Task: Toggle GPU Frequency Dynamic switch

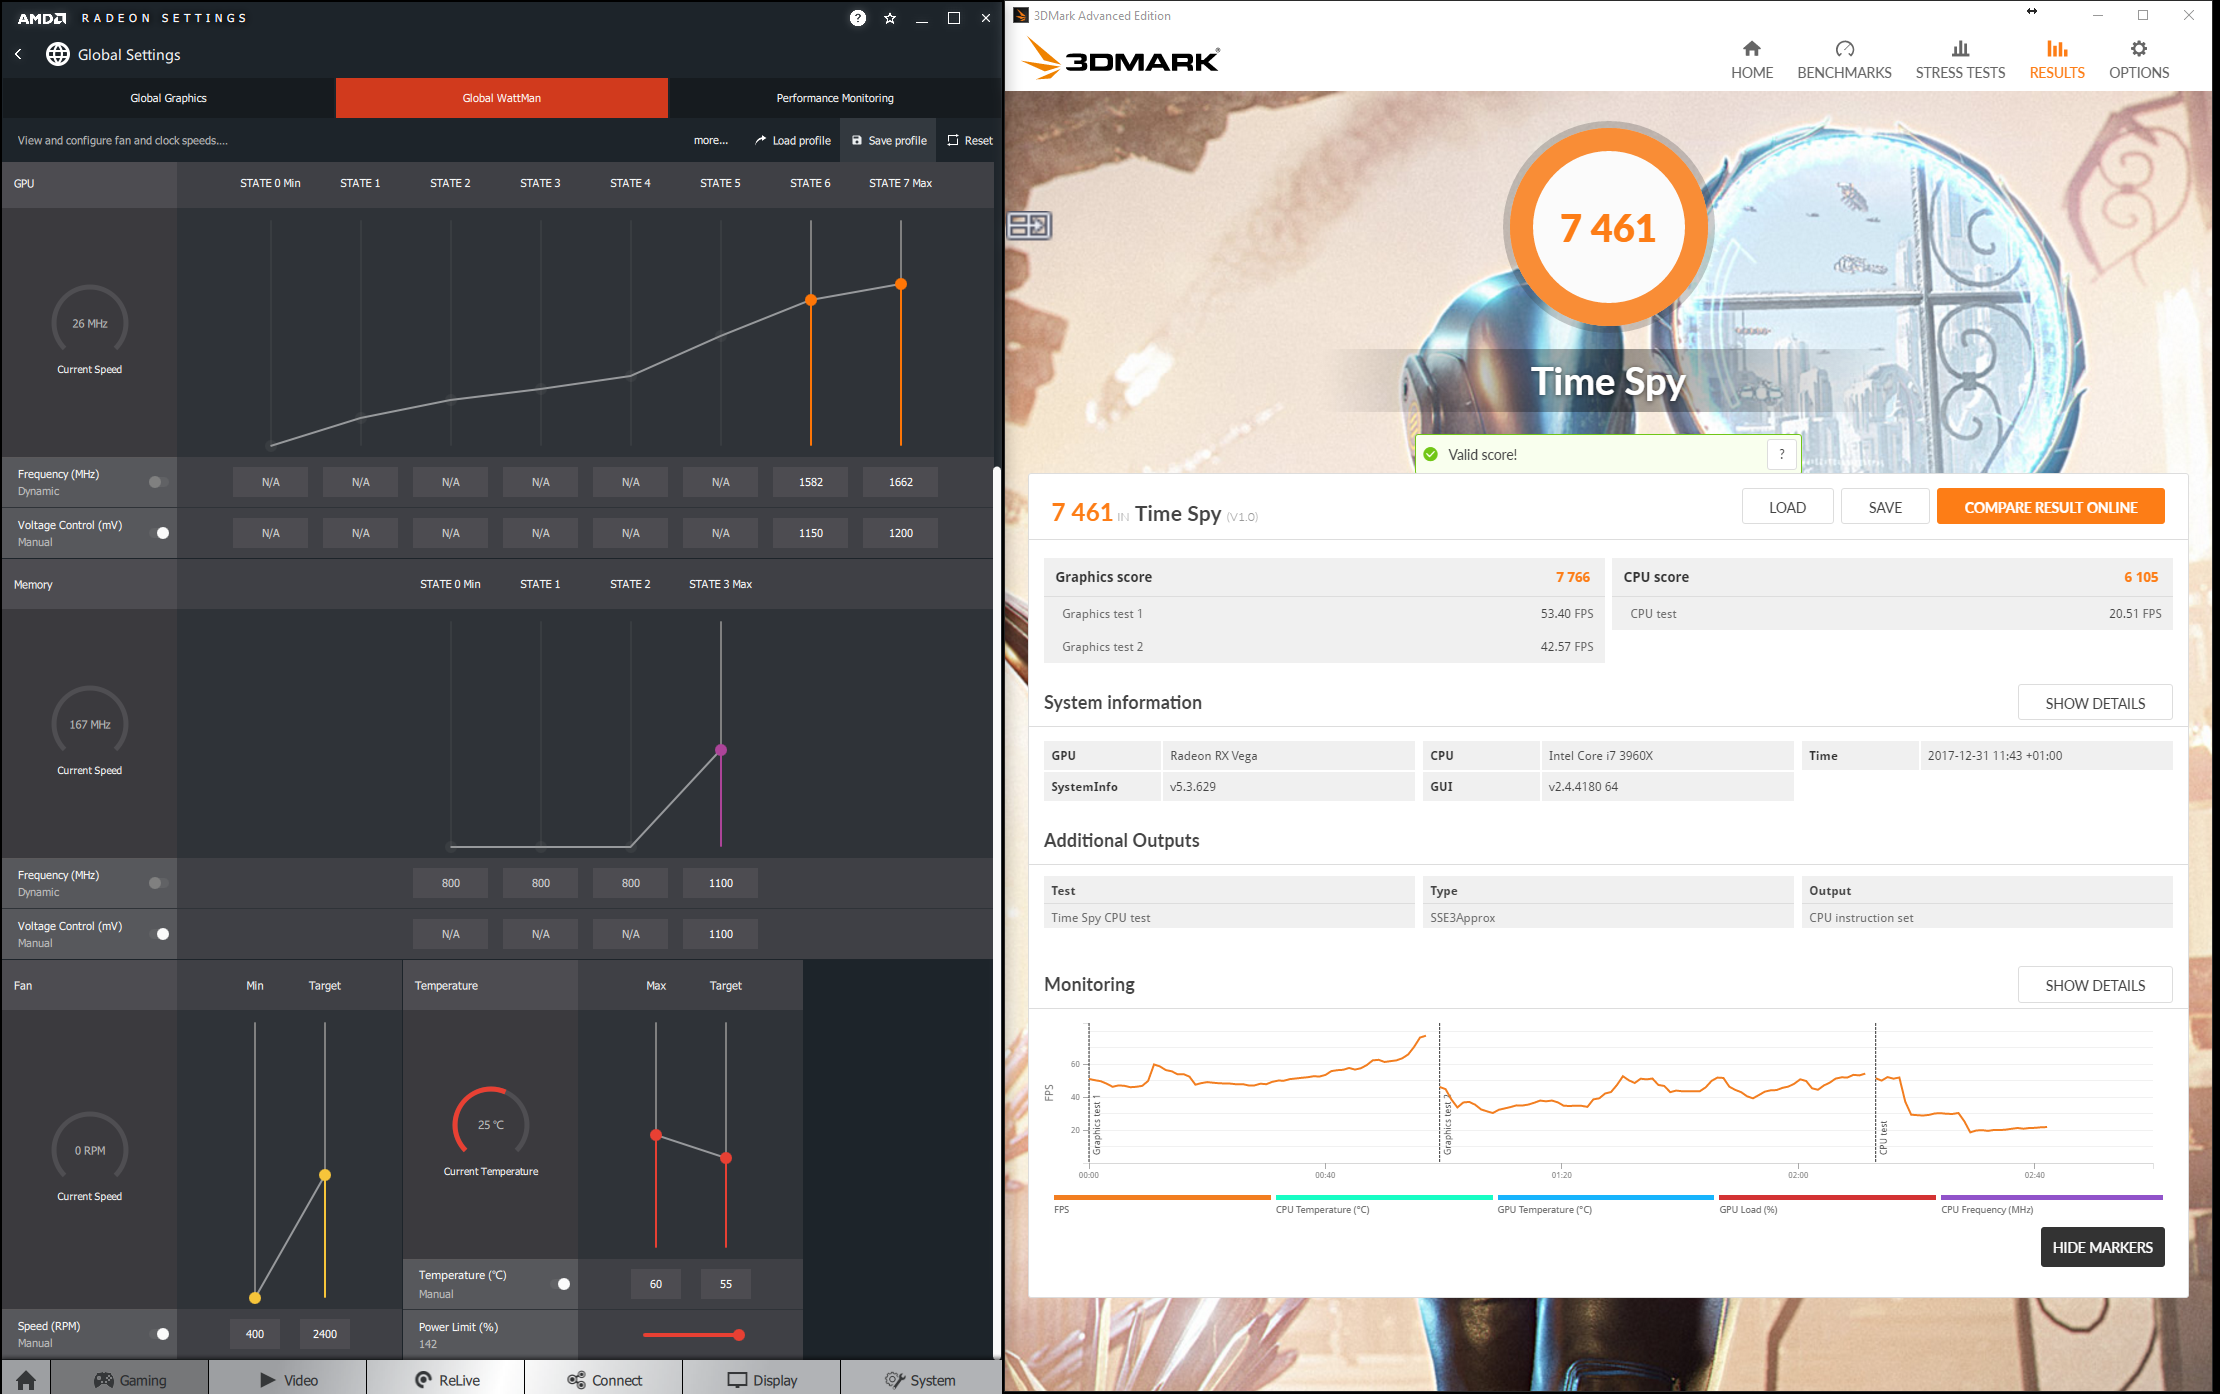Action: 158,482
